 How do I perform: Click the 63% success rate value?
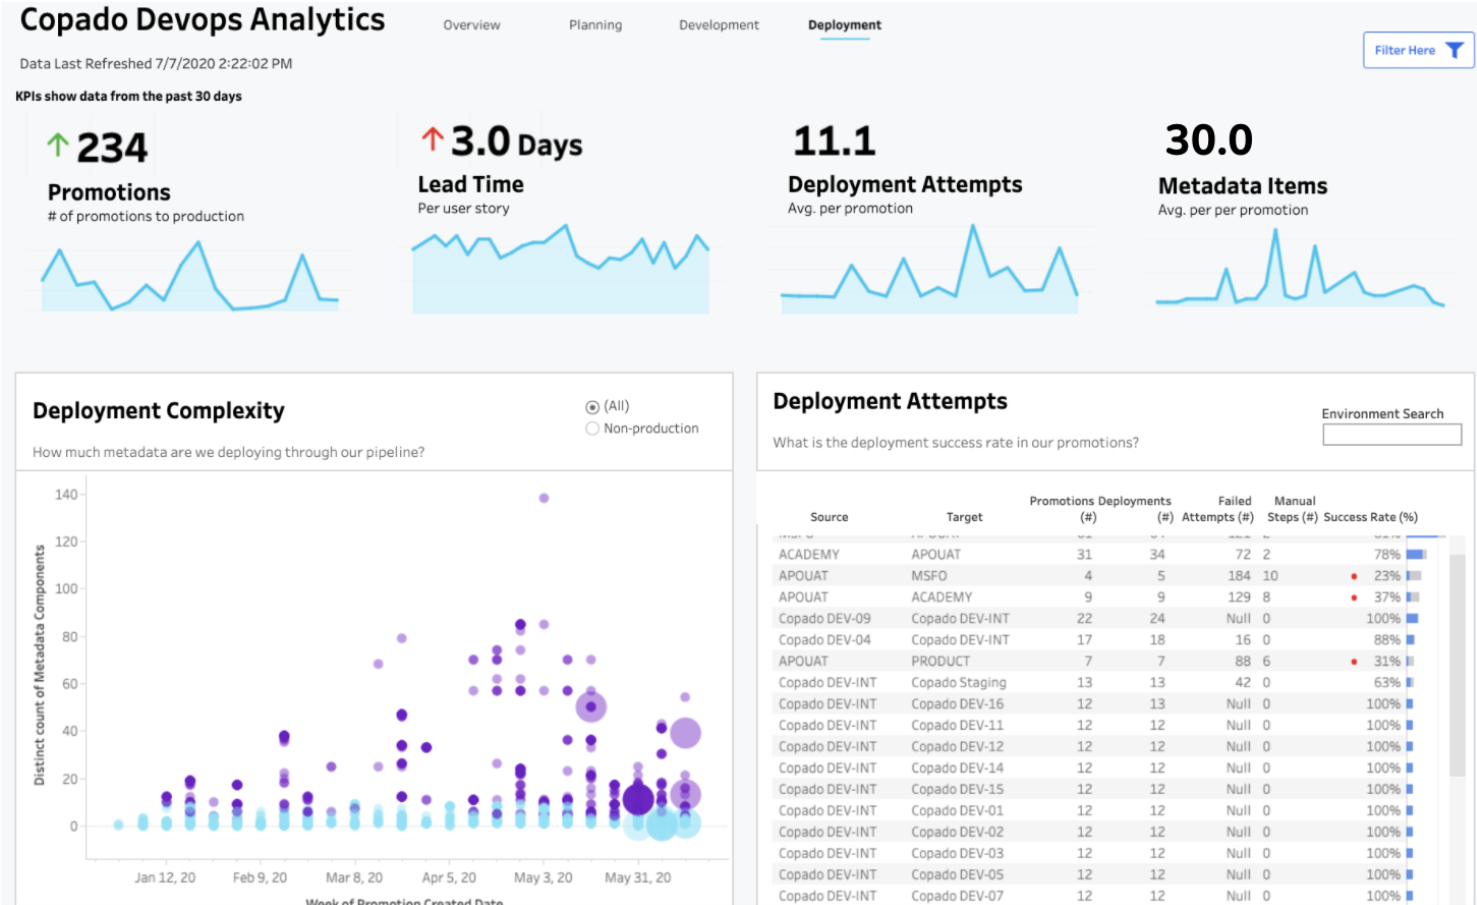coord(1387,683)
